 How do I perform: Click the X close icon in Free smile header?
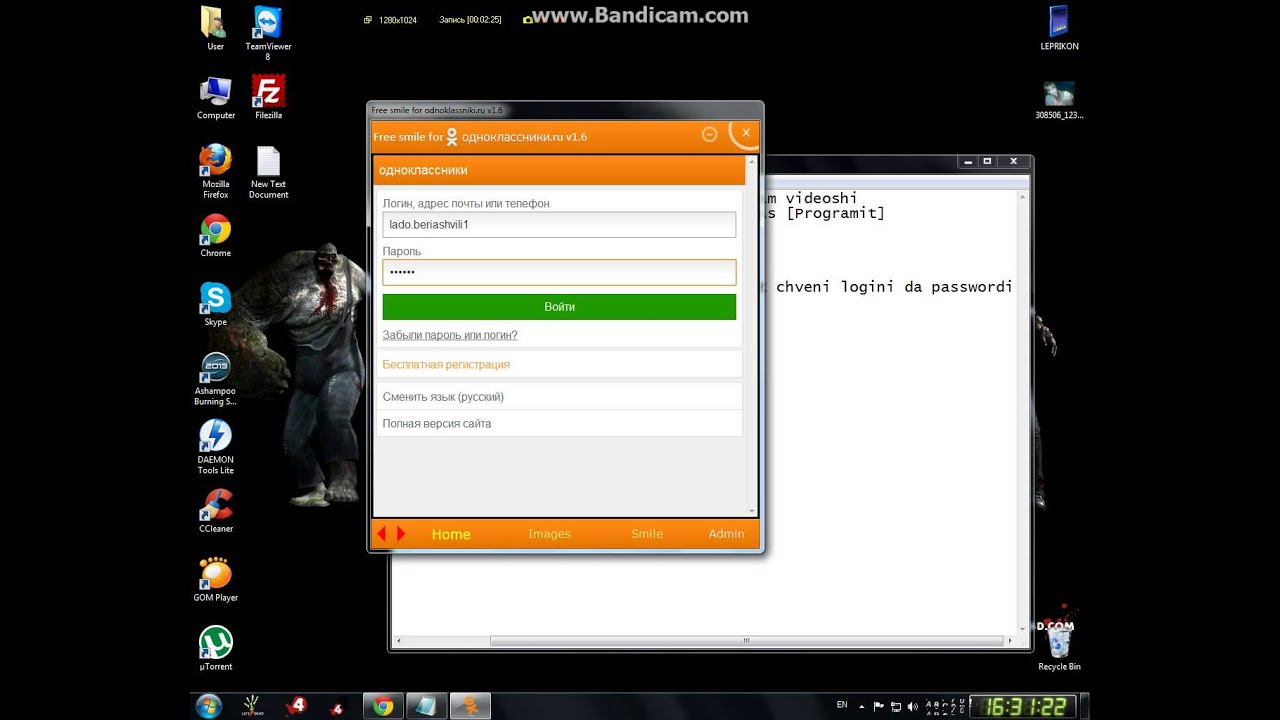click(x=745, y=133)
